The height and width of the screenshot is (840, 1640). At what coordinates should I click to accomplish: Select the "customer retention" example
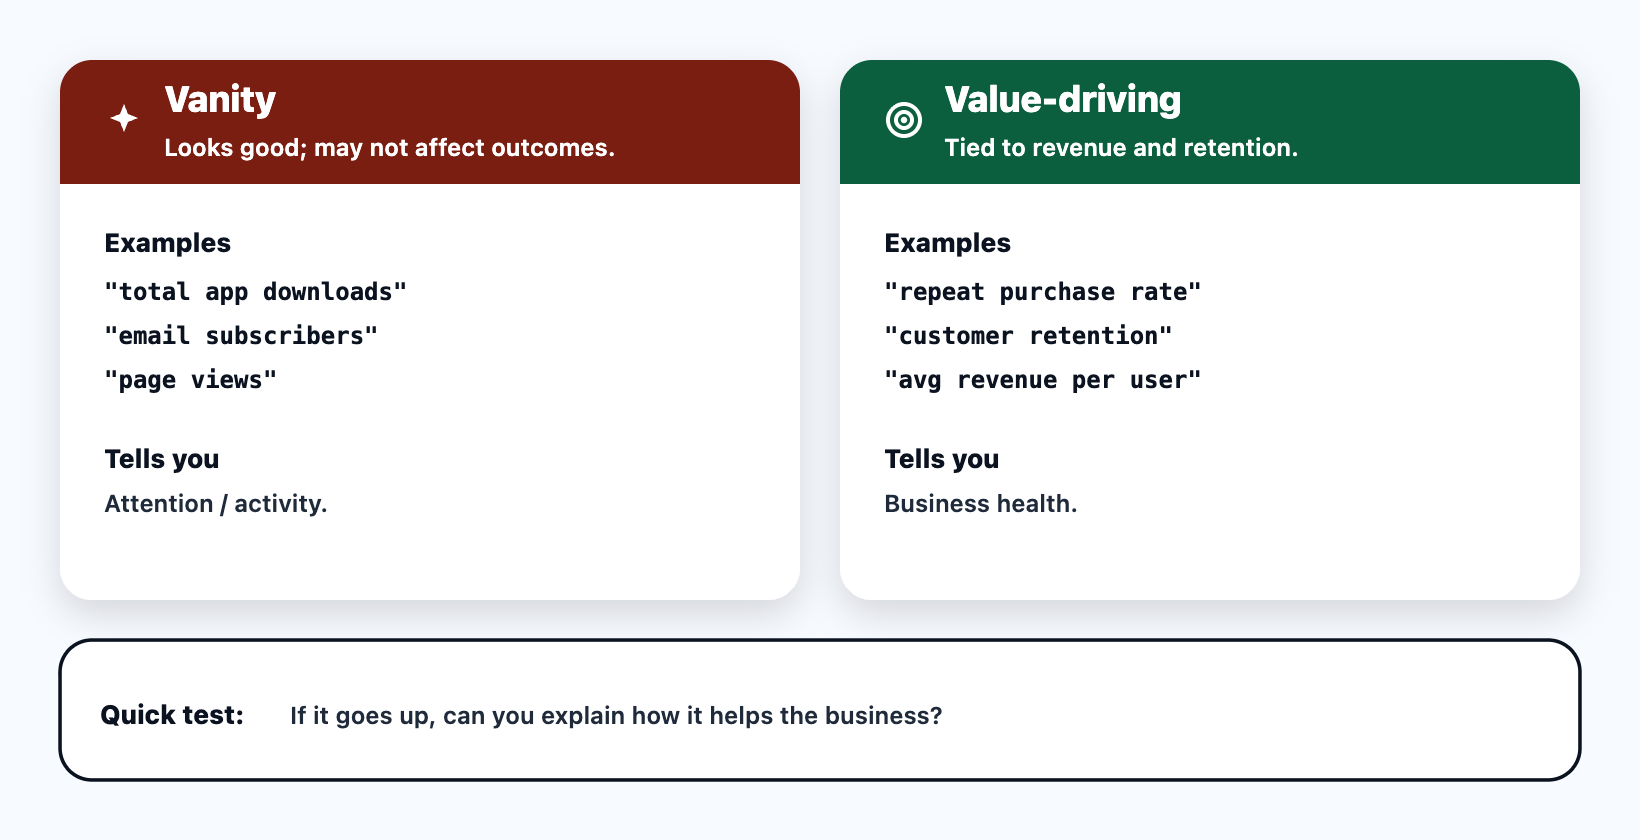tap(1028, 336)
